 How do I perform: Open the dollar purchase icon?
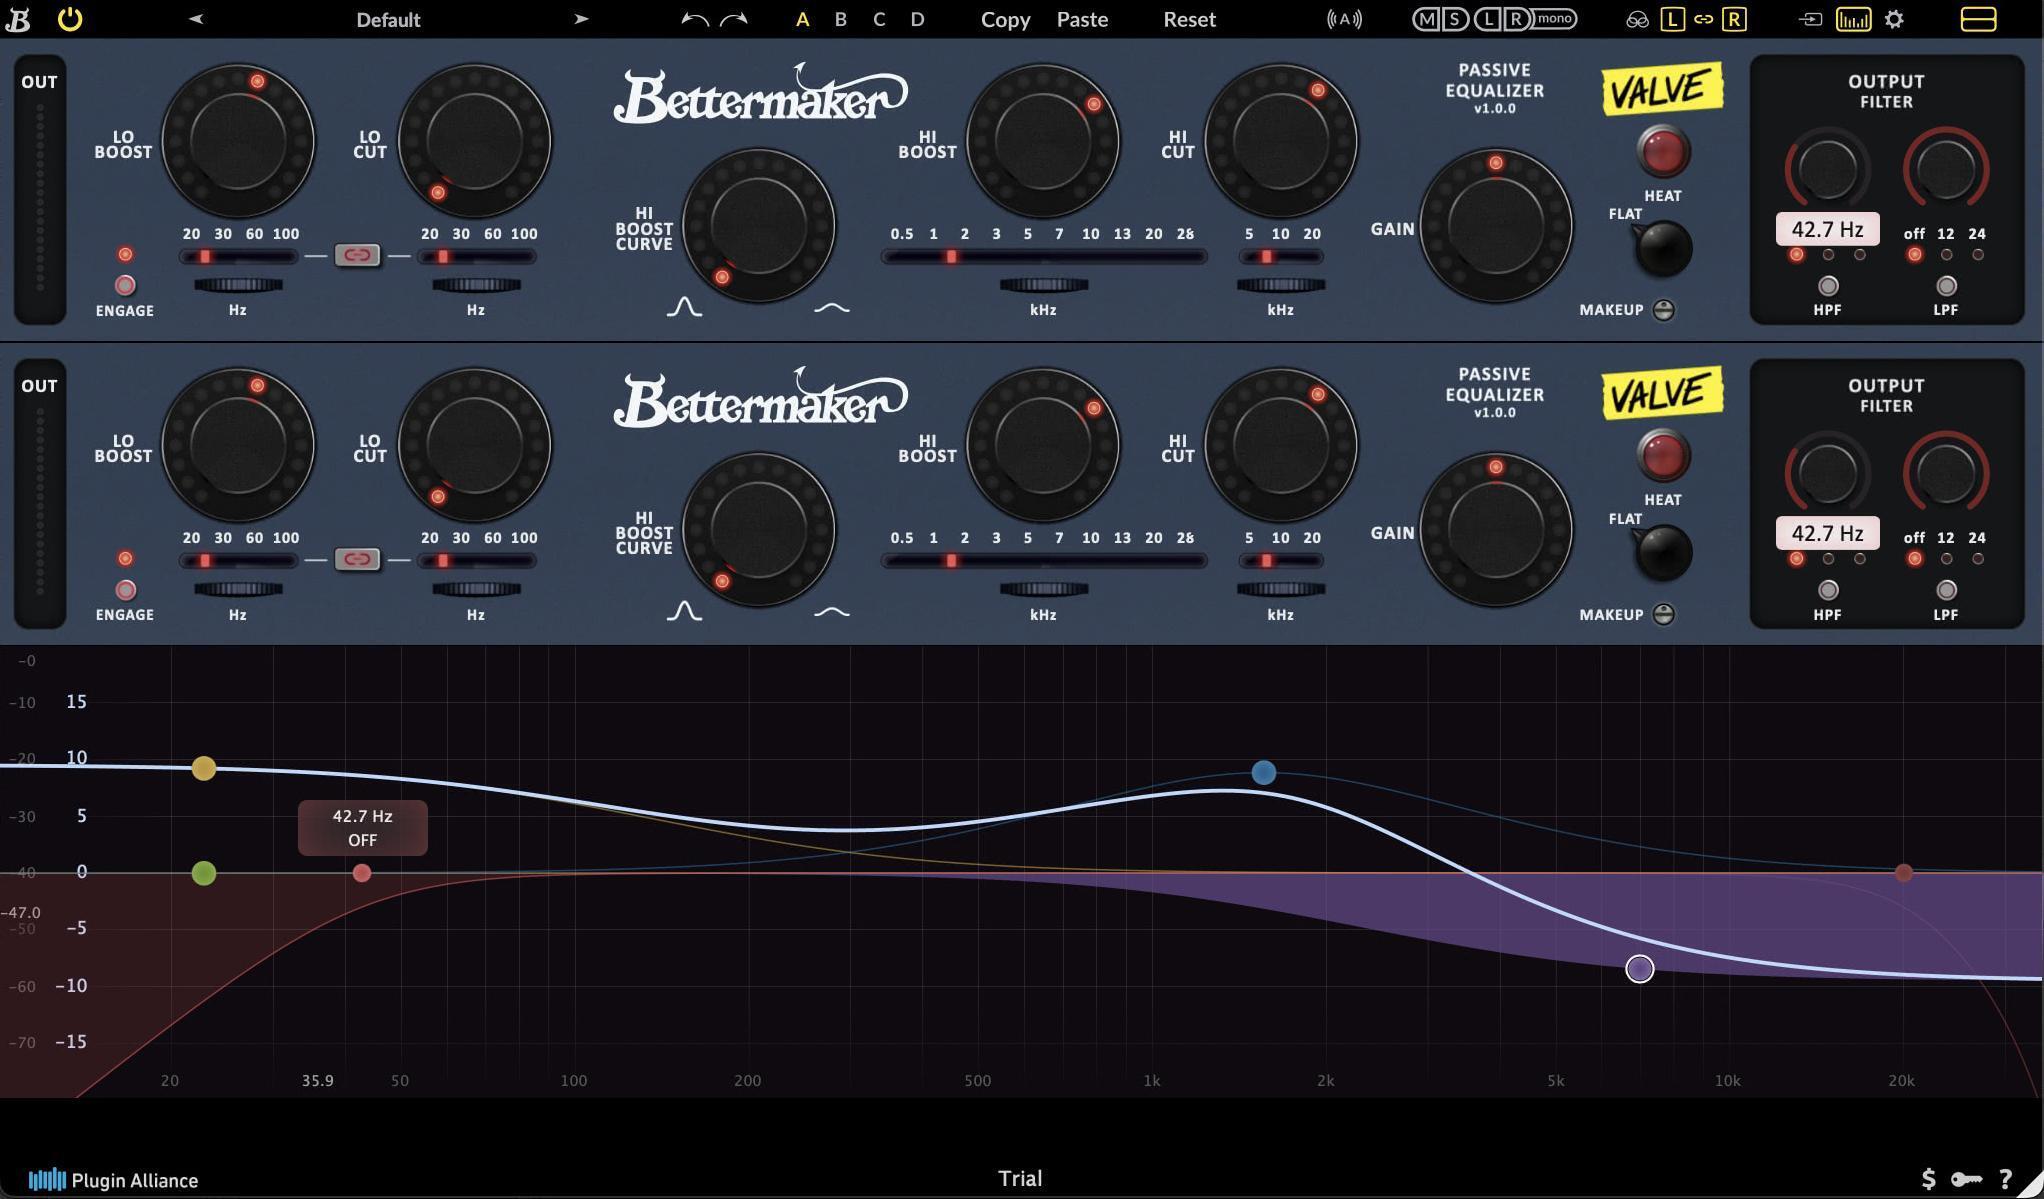pos(1928,1179)
